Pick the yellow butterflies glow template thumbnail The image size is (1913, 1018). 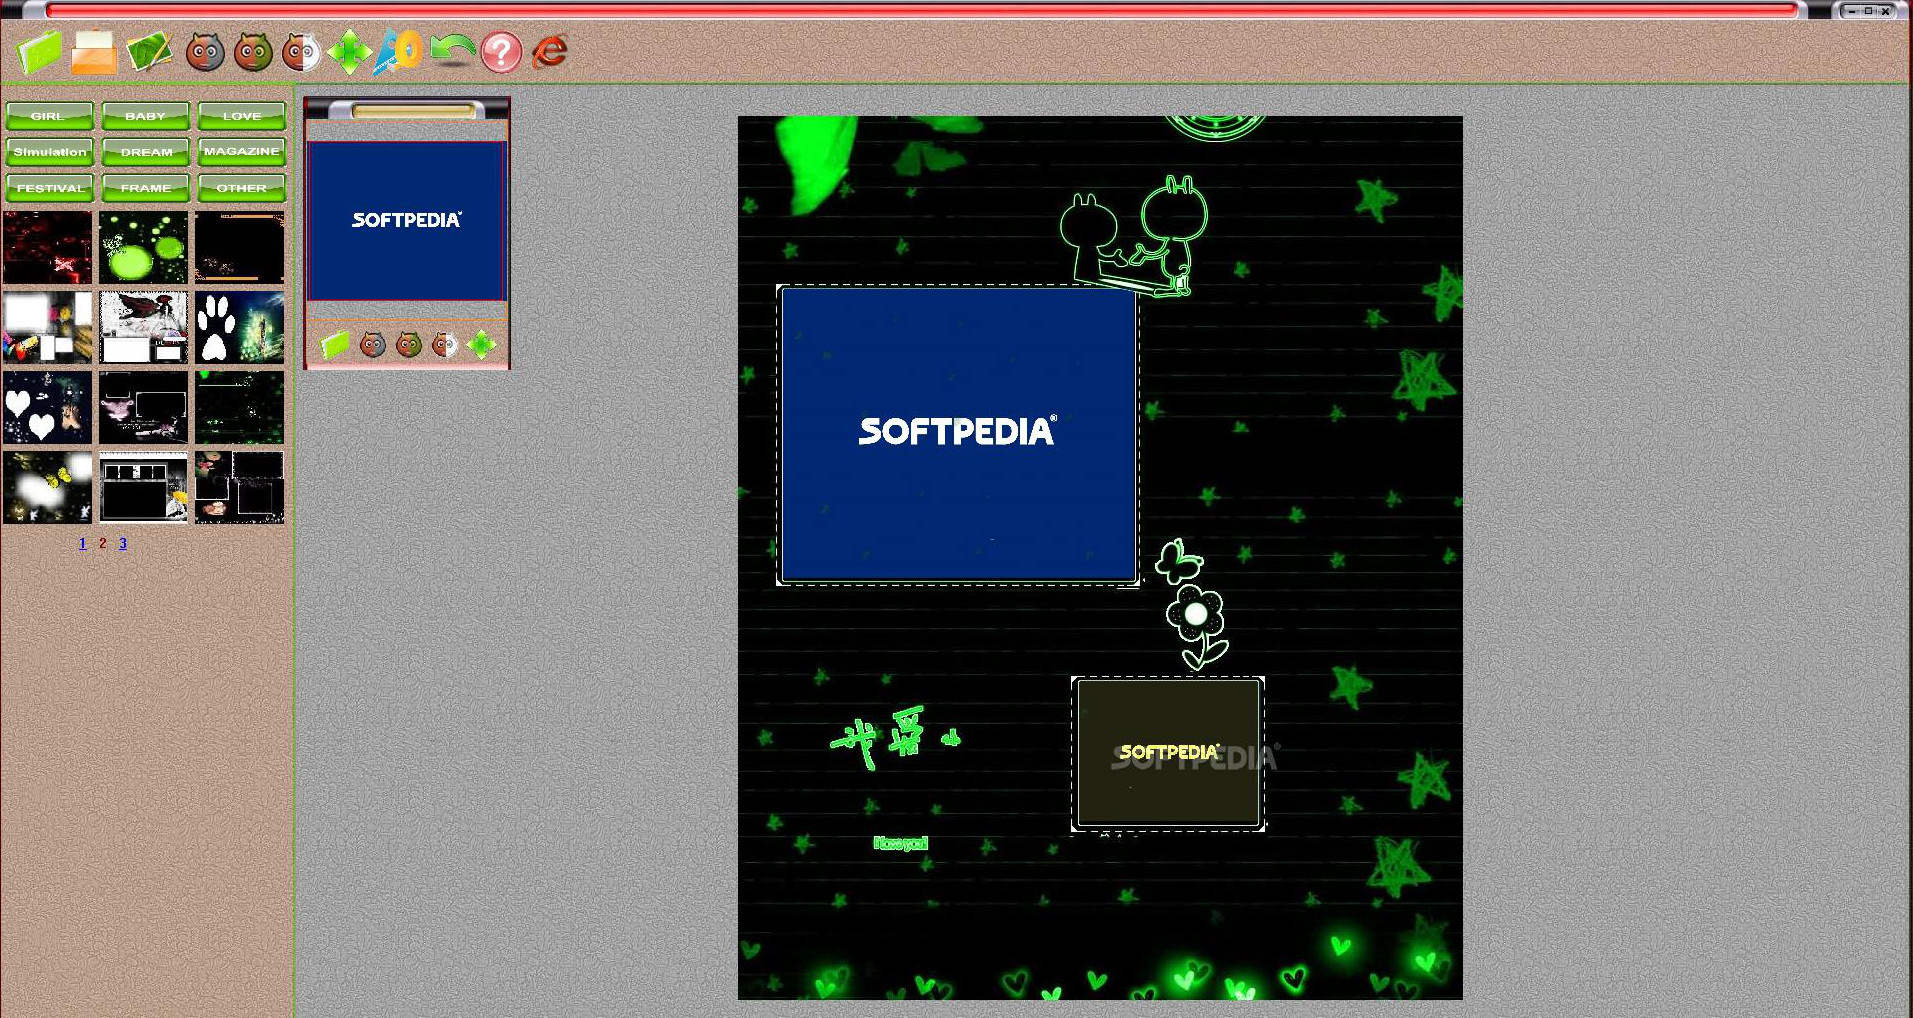point(47,487)
